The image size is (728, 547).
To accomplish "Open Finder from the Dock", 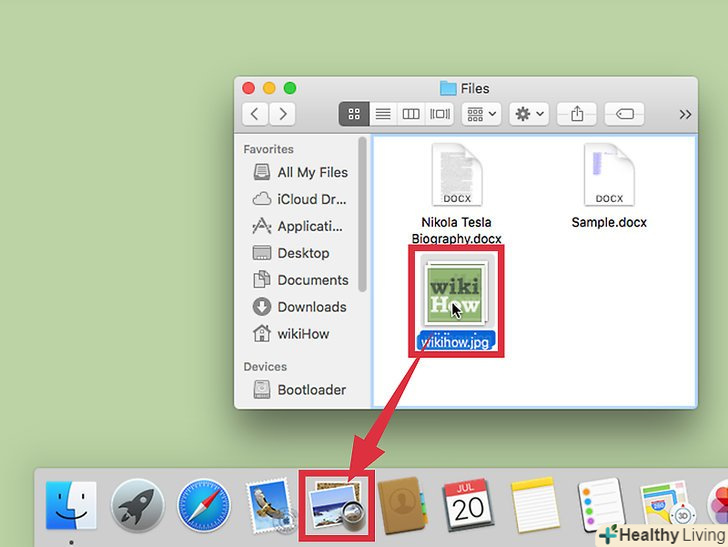I will [71, 505].
